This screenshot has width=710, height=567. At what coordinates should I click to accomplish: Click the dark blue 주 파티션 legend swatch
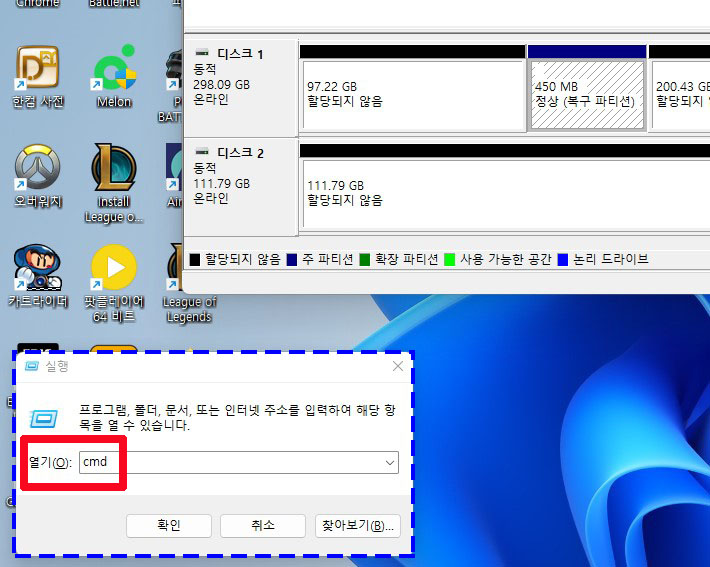(x=292, y=260)
